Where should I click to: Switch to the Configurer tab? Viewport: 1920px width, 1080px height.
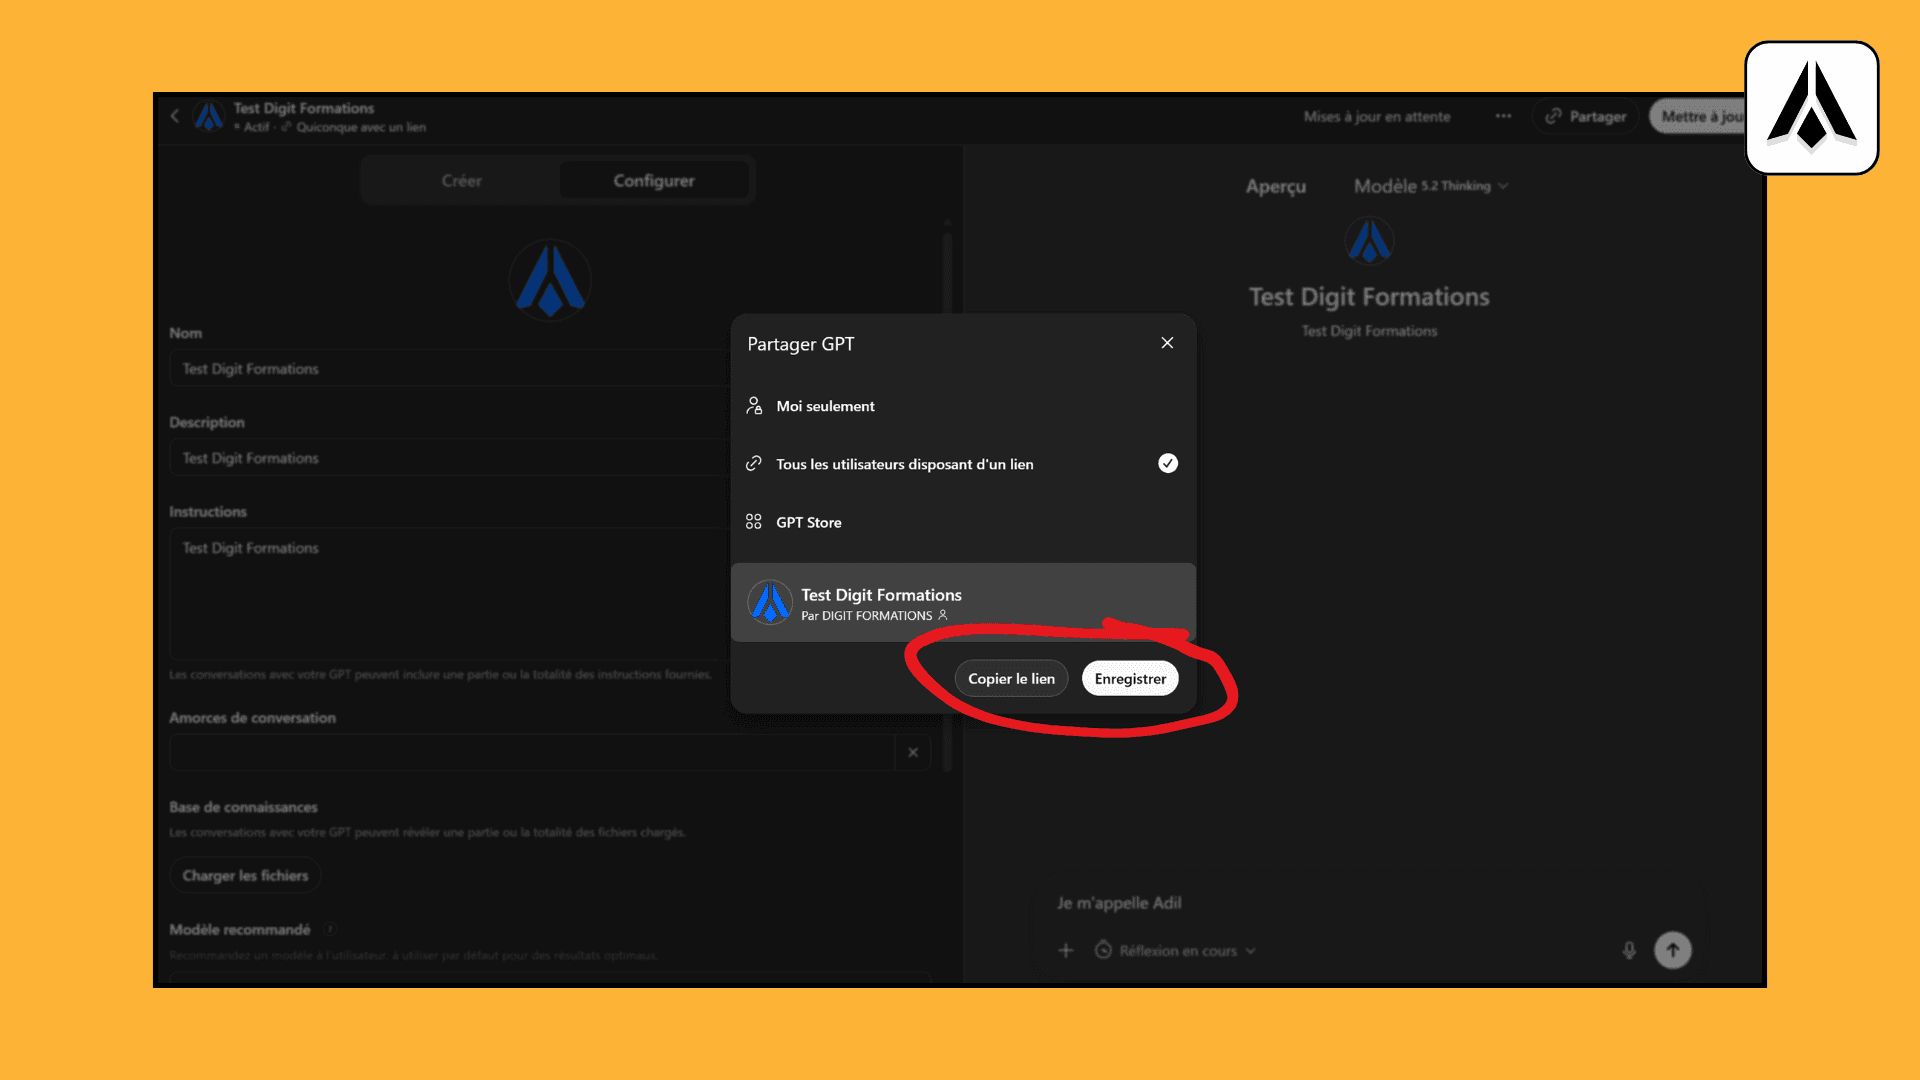point(653,181)
